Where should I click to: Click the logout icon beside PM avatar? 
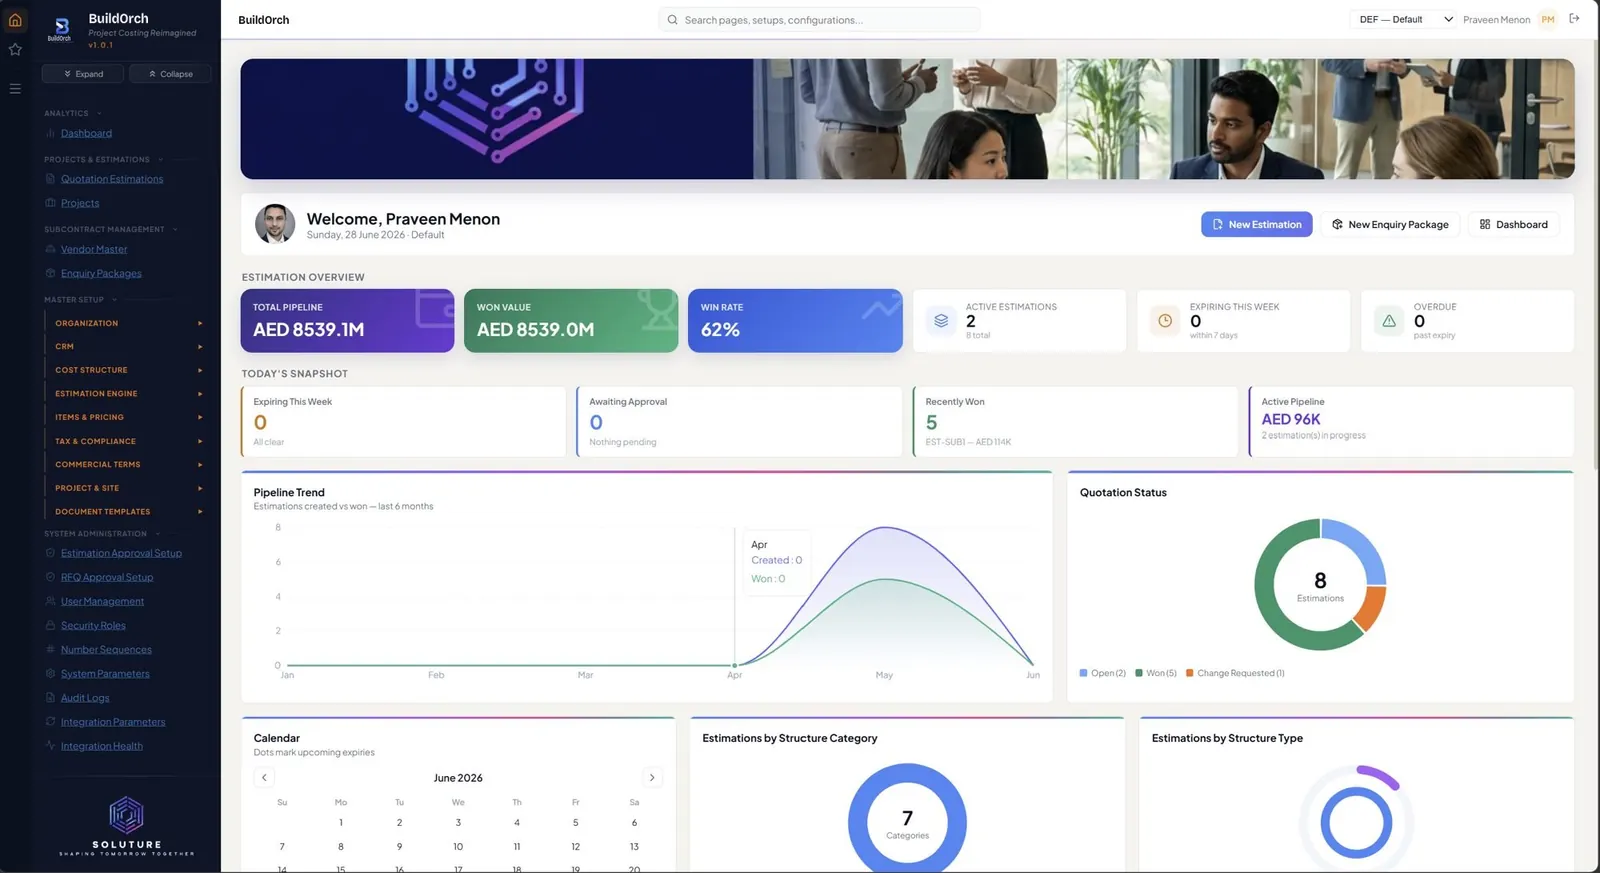pyautogui.click(x=1574, y=19)
